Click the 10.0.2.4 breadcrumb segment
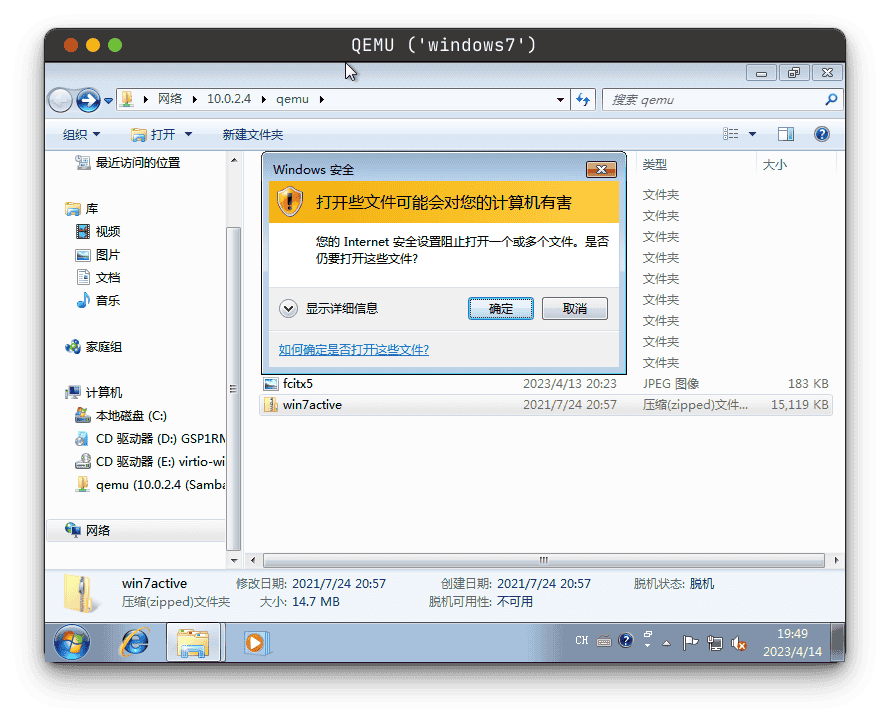890x723 pixels. click(x=229, y=99)
